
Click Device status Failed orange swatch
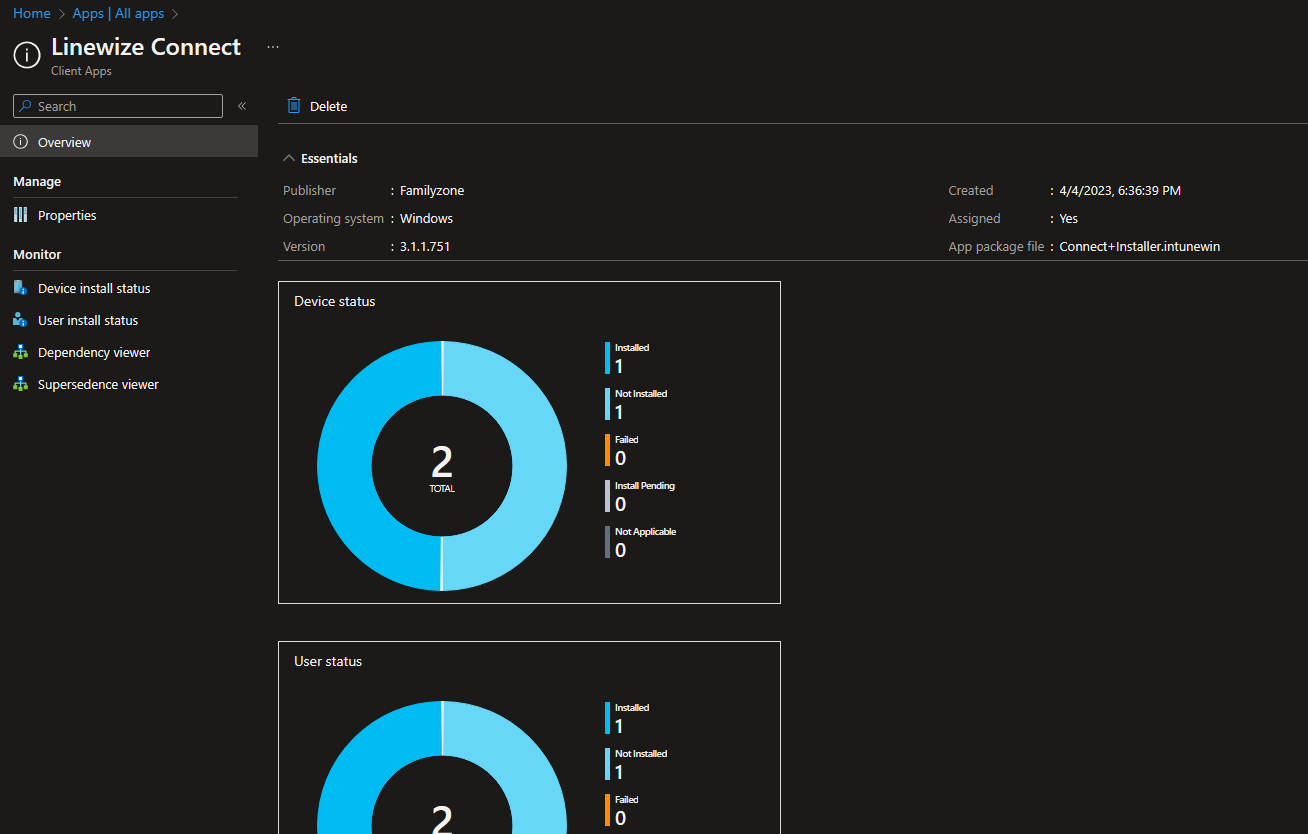coord(607,450)
